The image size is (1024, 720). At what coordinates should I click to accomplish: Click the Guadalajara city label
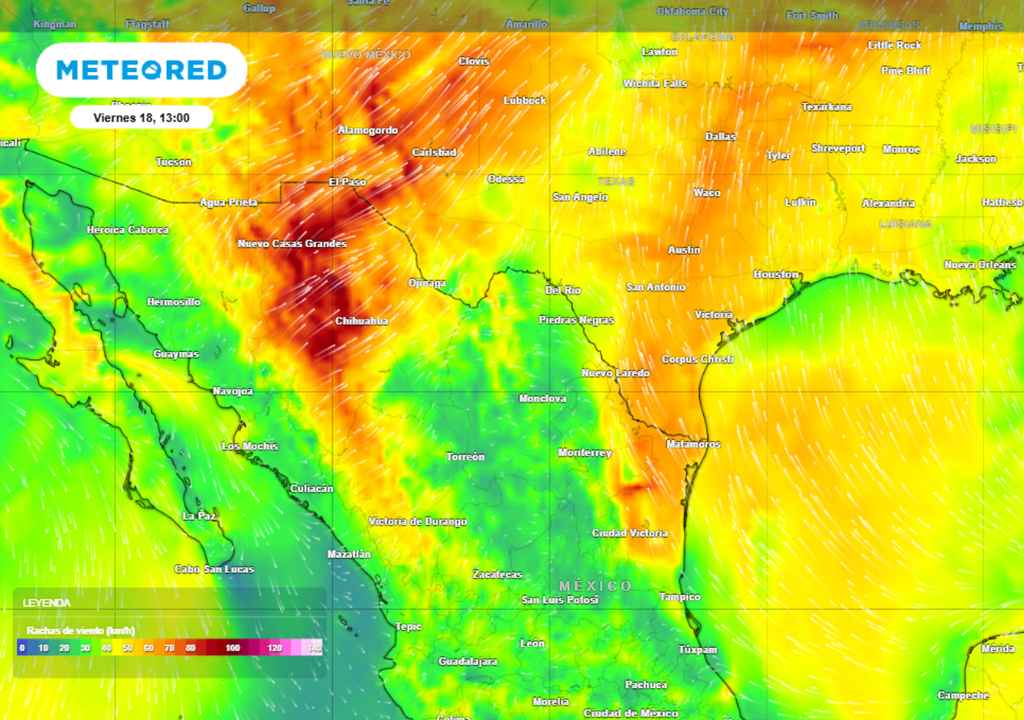point(468,661)
